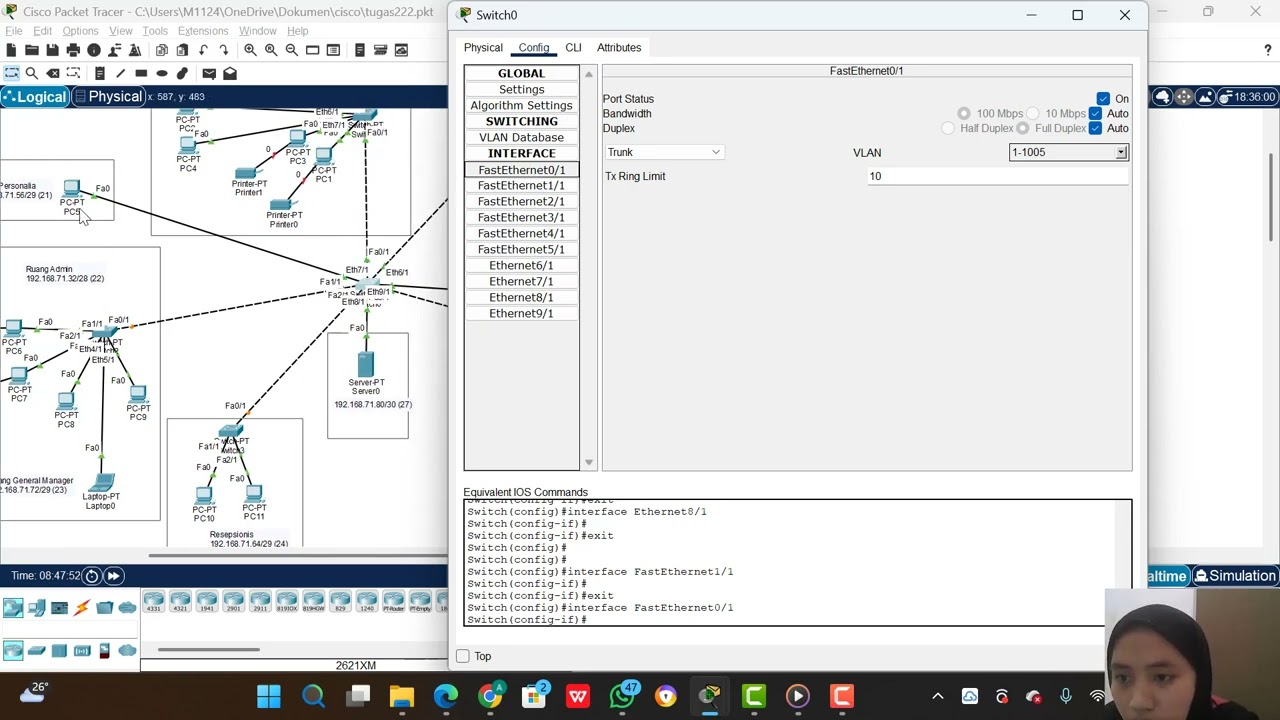
Task: Add the 2911 router from the device list
Action: (x=260, y=602)
